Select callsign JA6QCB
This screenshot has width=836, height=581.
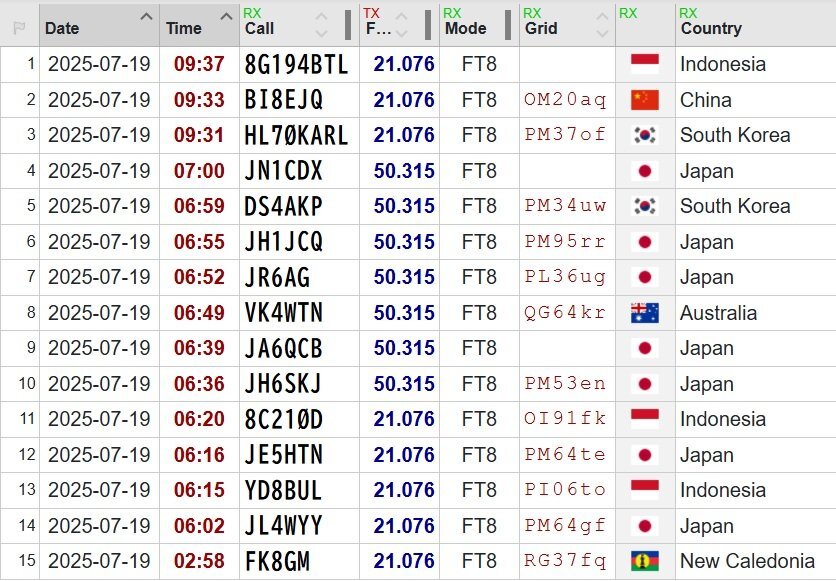(284, 349)
